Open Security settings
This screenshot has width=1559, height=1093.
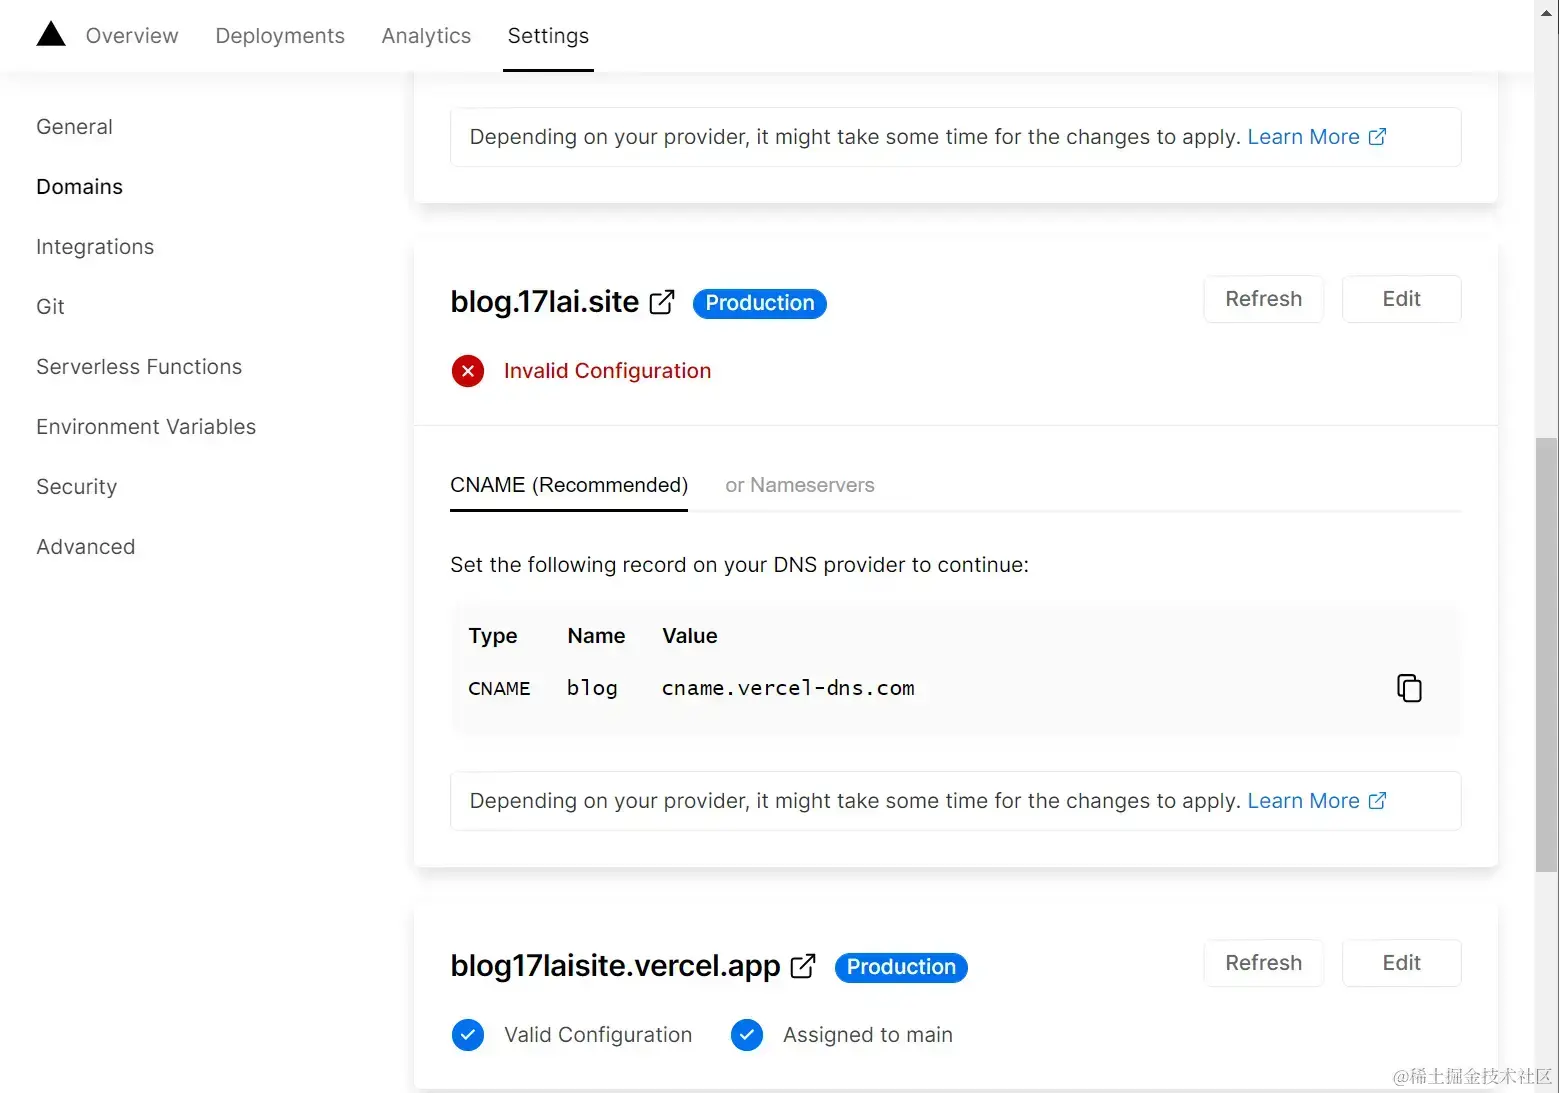77,487
